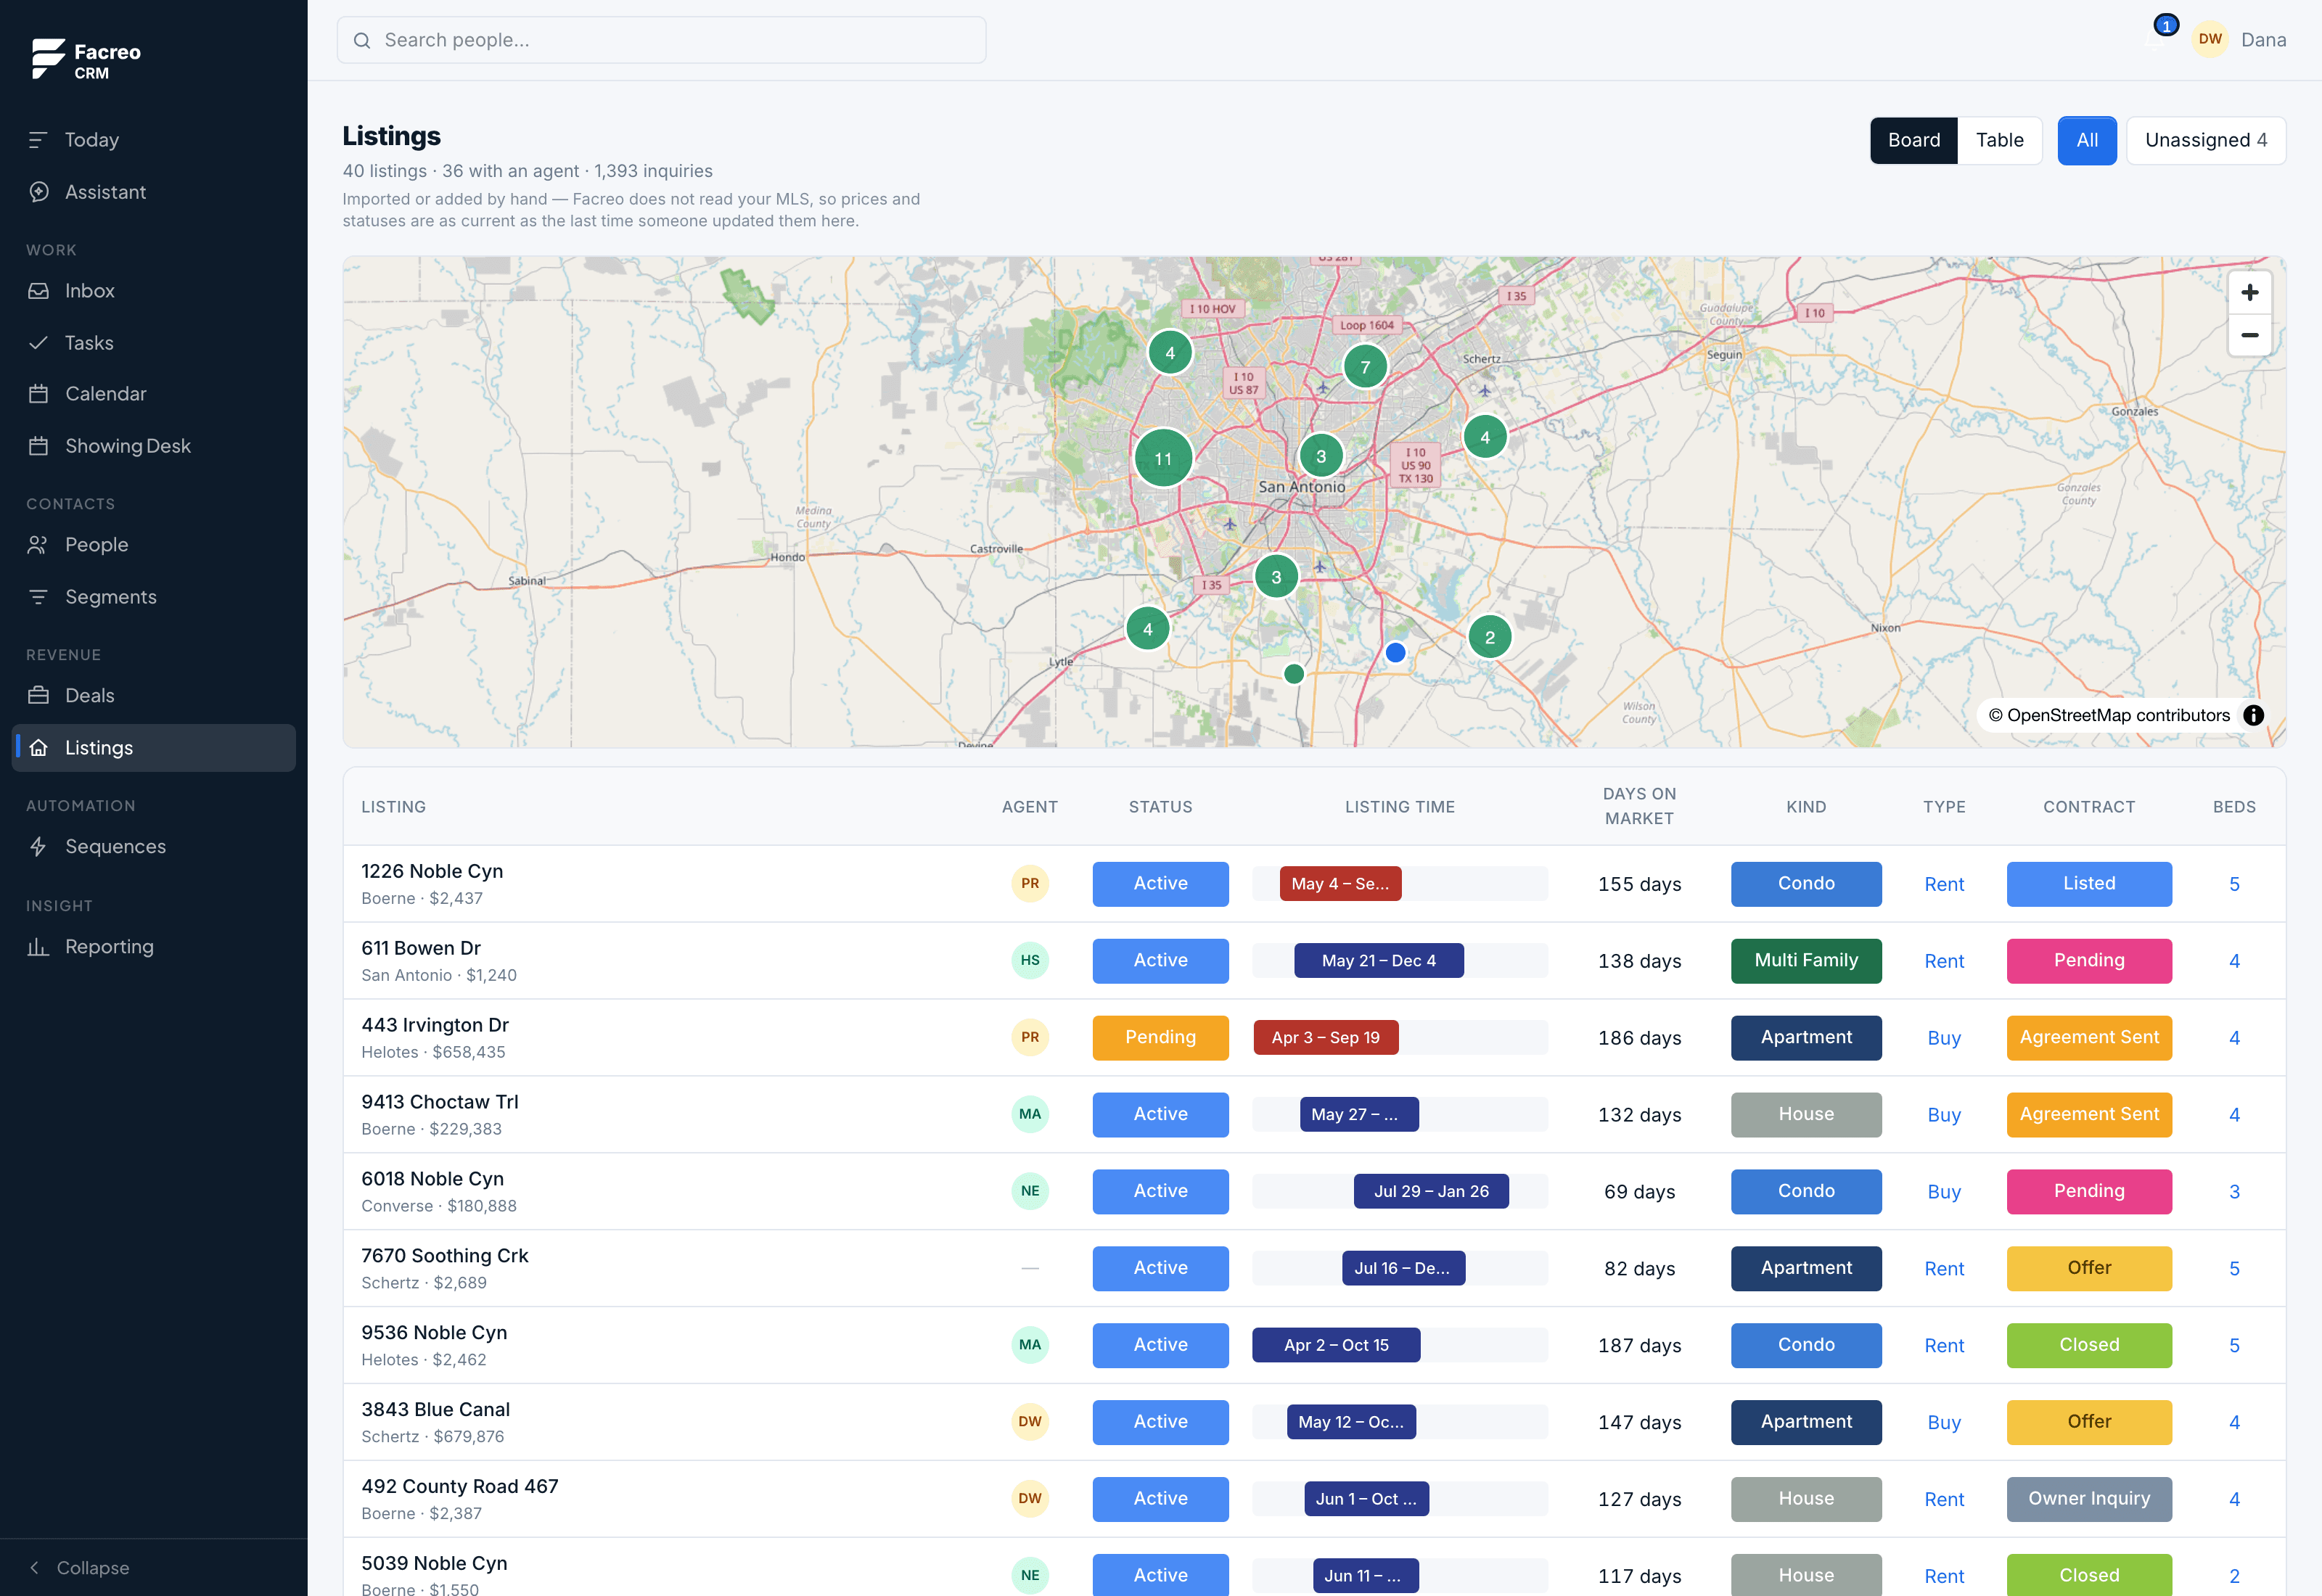
Task: Open Offer contract for 7670 Soothing Crk
Action: [x=2089, y=1269]
